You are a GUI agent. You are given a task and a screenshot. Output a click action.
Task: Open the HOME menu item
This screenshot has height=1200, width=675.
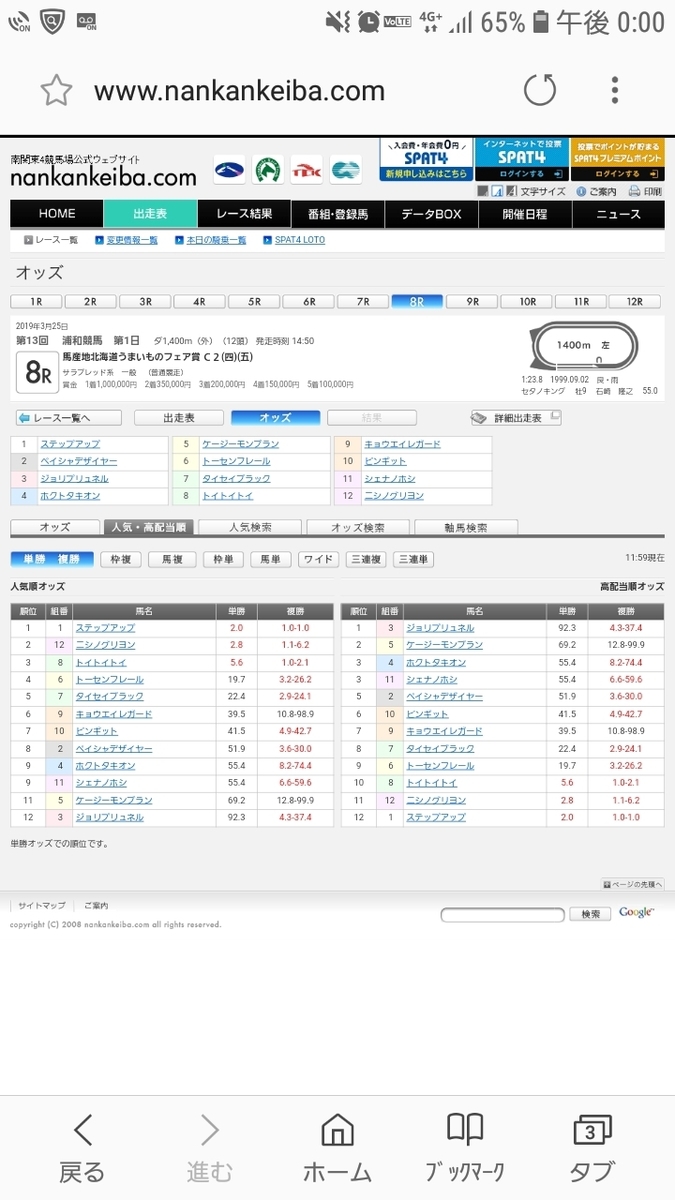57,214
